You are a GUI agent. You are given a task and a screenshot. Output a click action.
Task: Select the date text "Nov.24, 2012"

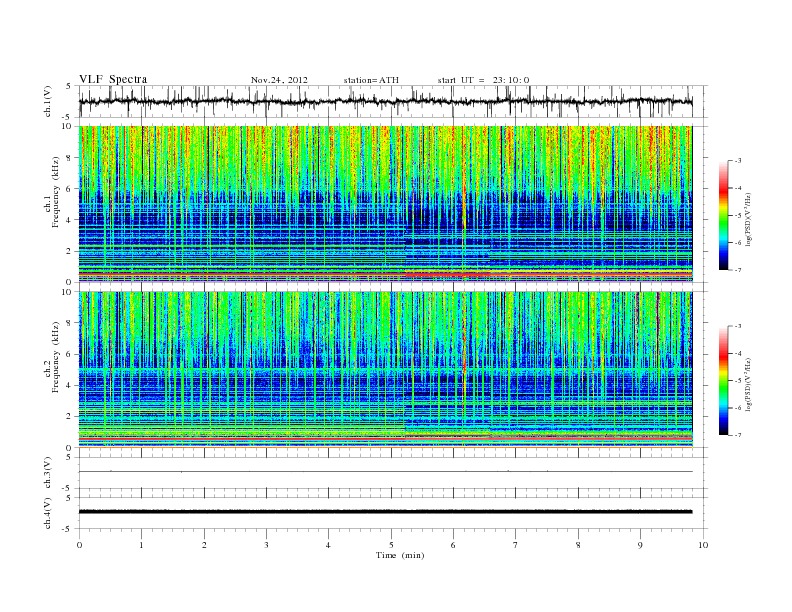pos(279,80)
